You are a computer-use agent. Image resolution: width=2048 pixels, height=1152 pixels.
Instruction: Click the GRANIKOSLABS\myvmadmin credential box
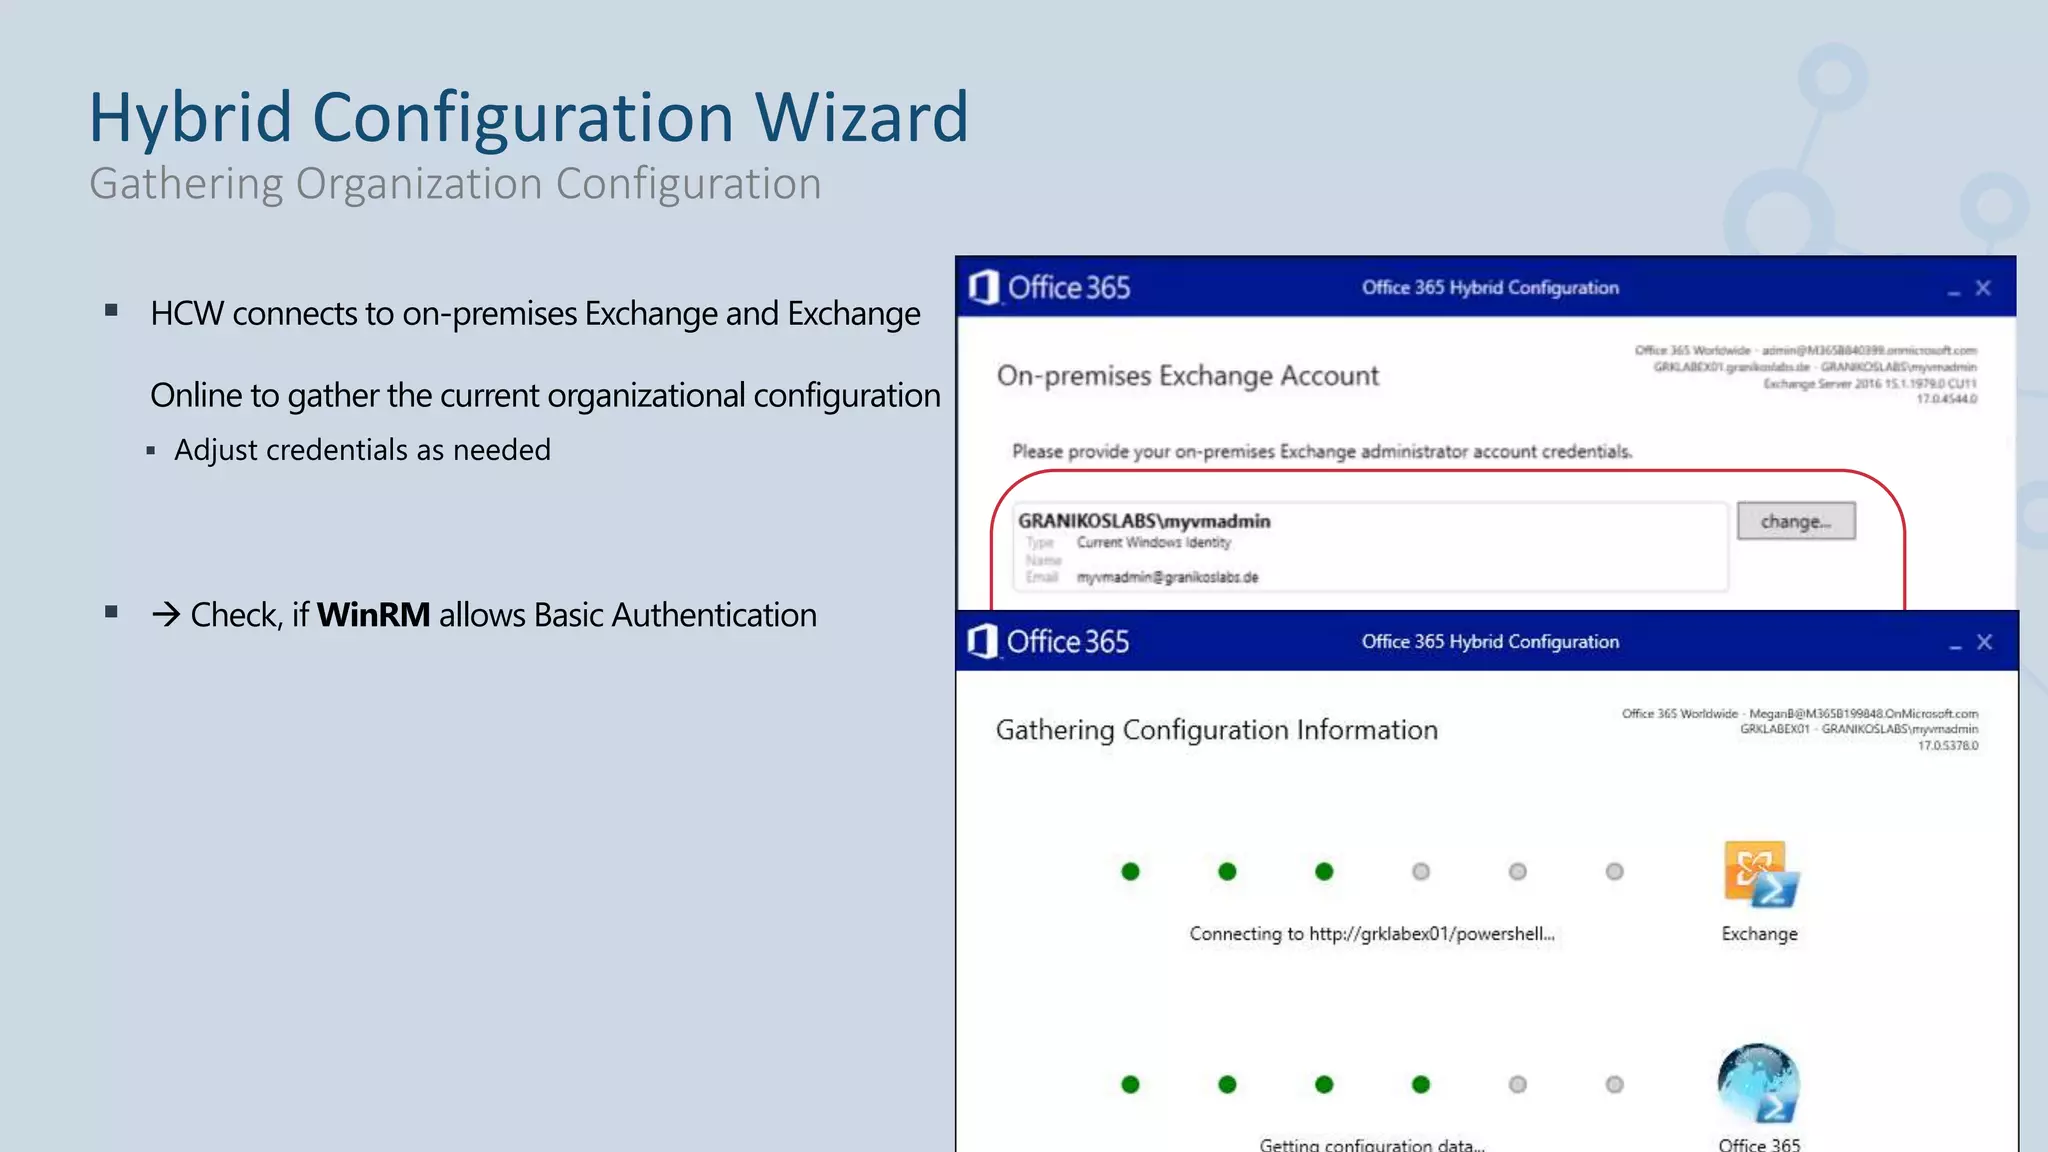(1370, 547)
